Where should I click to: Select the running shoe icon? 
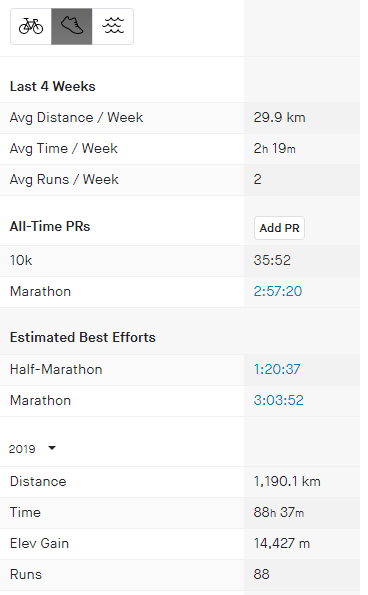72,26
